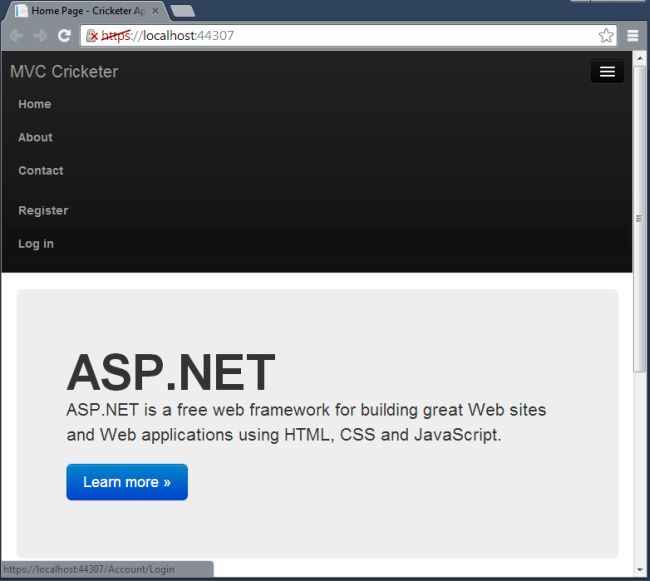The image size is (650, 581).
Task: Open the MVC Cricketer brand link
Action: [x=64, y=72]
